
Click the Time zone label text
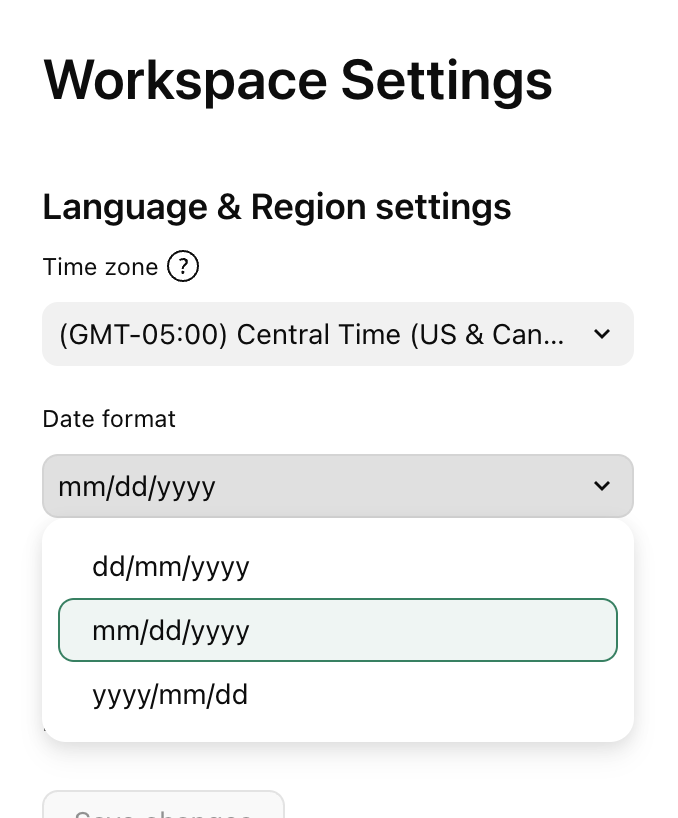100,267
